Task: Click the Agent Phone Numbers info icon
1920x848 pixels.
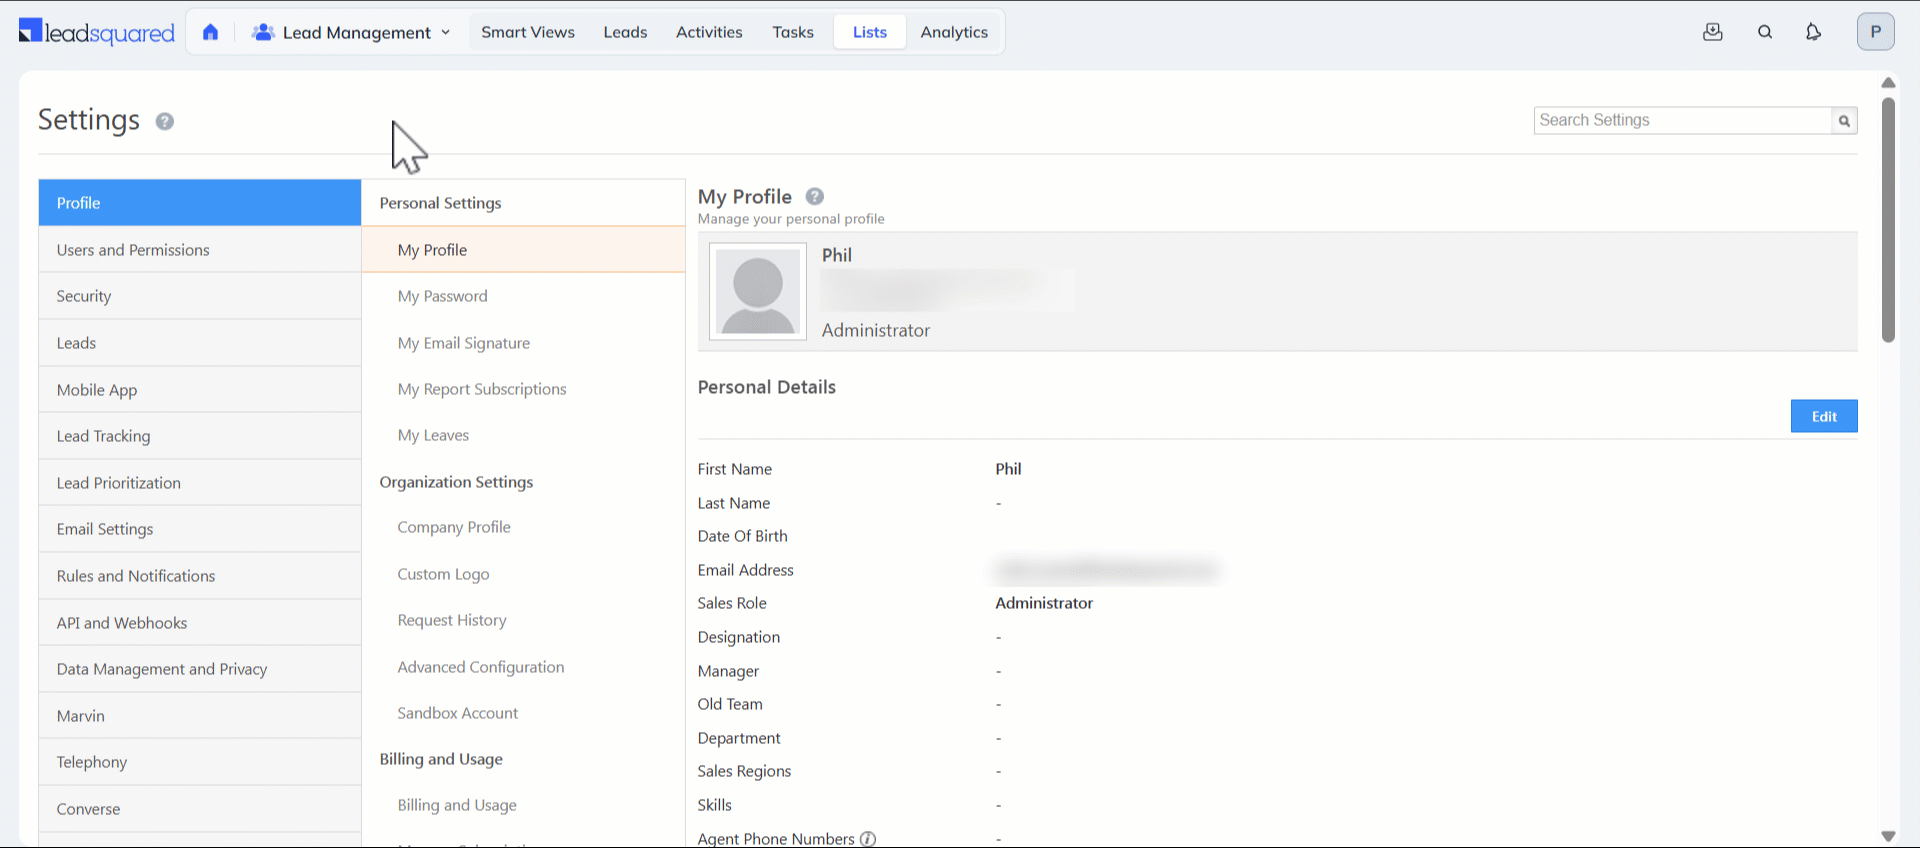Action: 868,839
